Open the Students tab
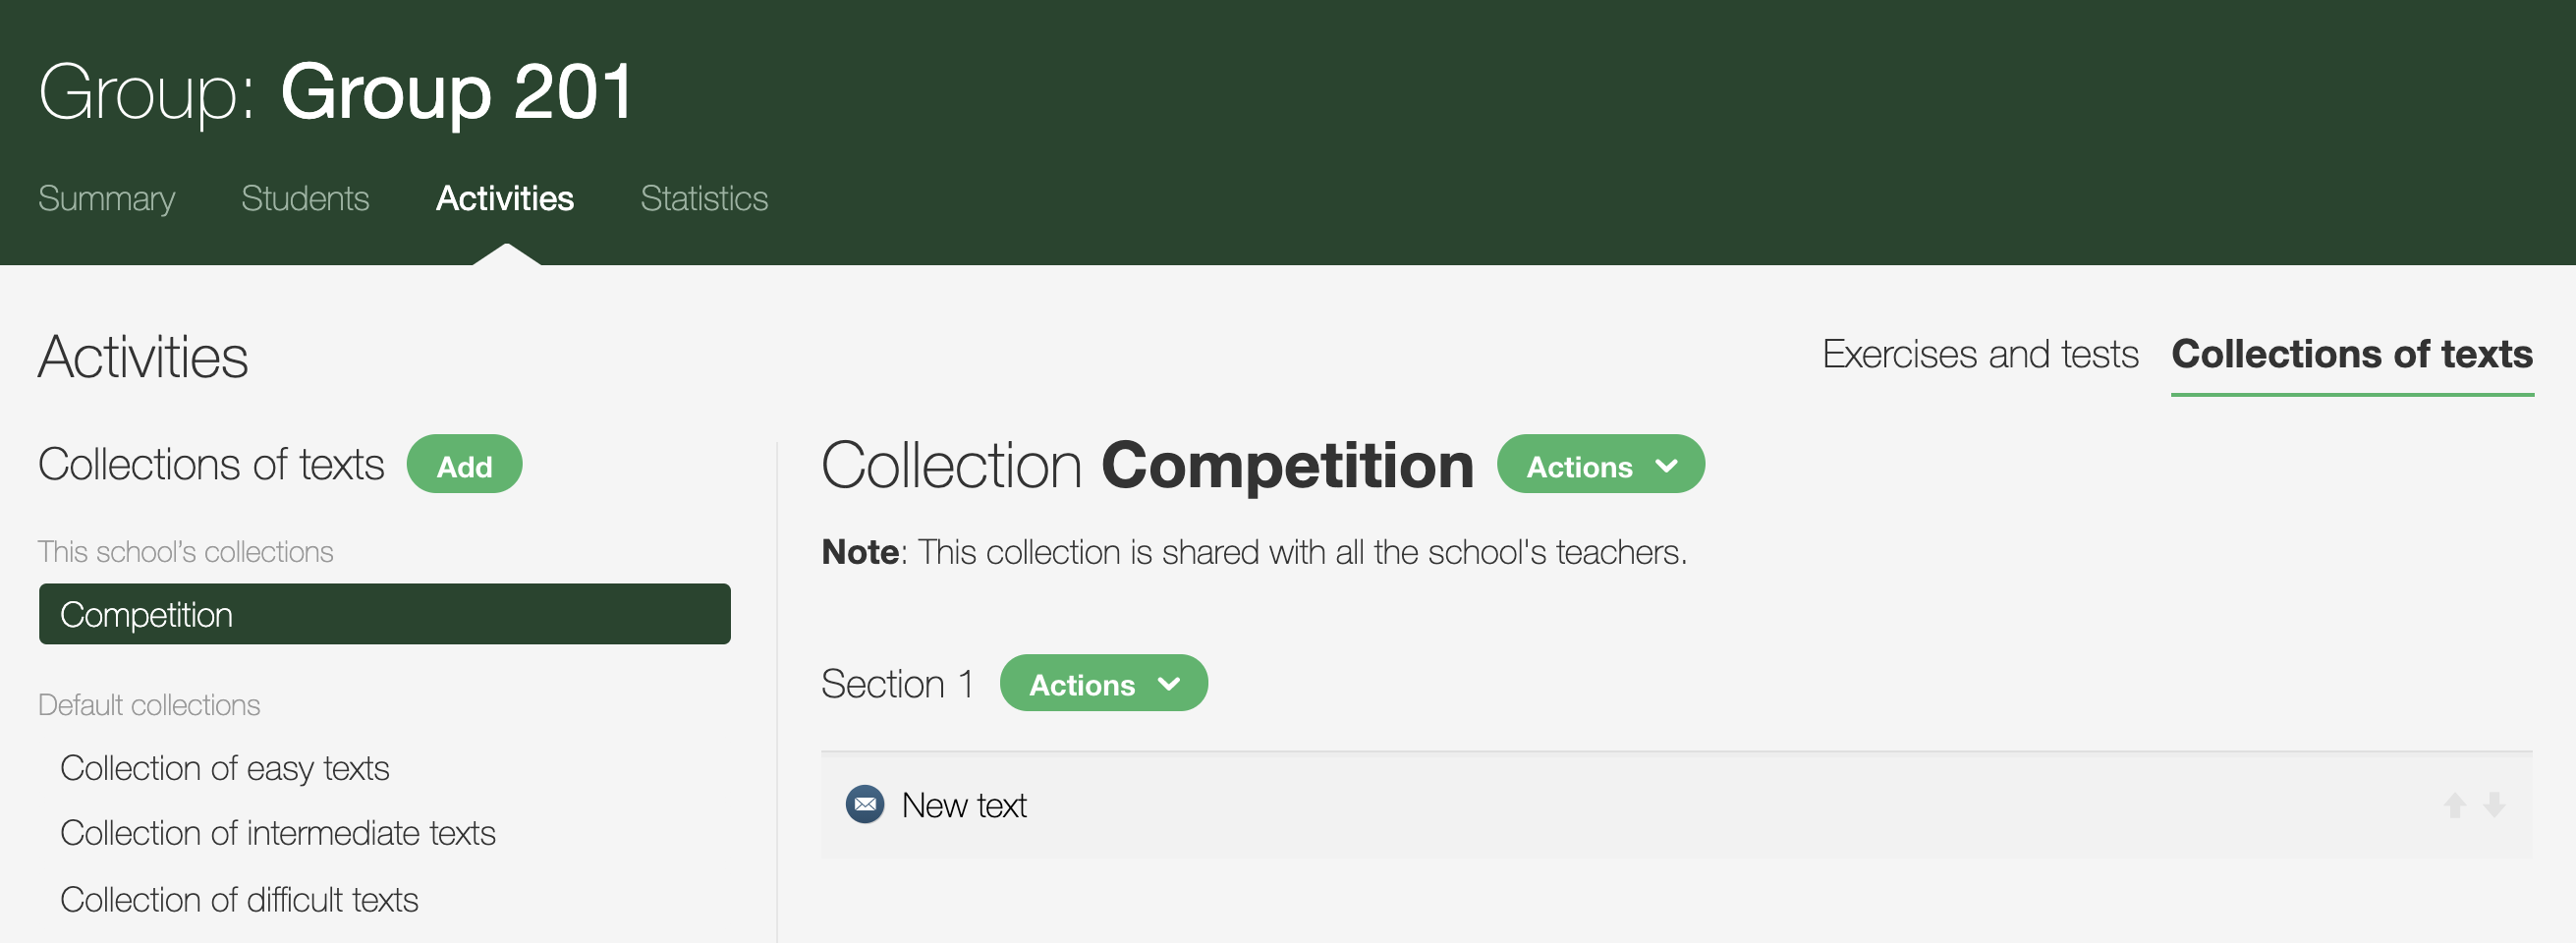Screen dimensions: 2576x943 pos(304,198)
